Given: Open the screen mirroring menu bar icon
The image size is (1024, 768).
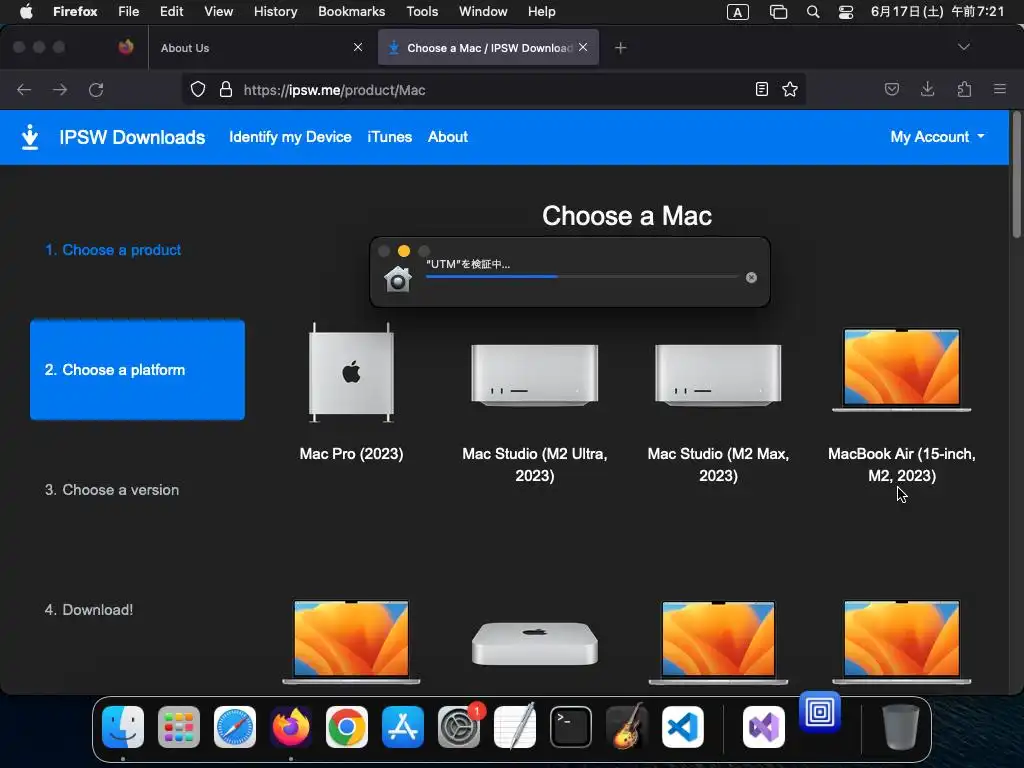Looking at the screenshot, I should point(778,12).
